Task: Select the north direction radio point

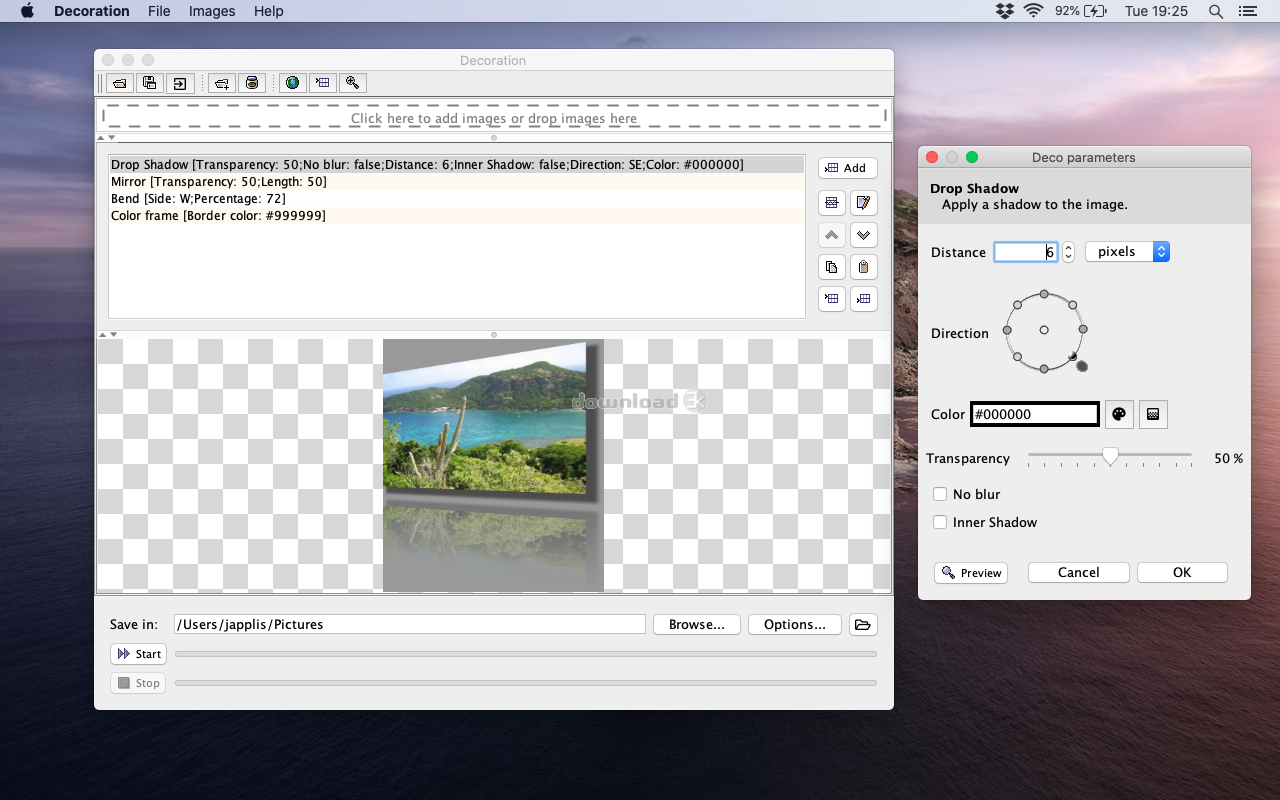Action: [1044, 294]
